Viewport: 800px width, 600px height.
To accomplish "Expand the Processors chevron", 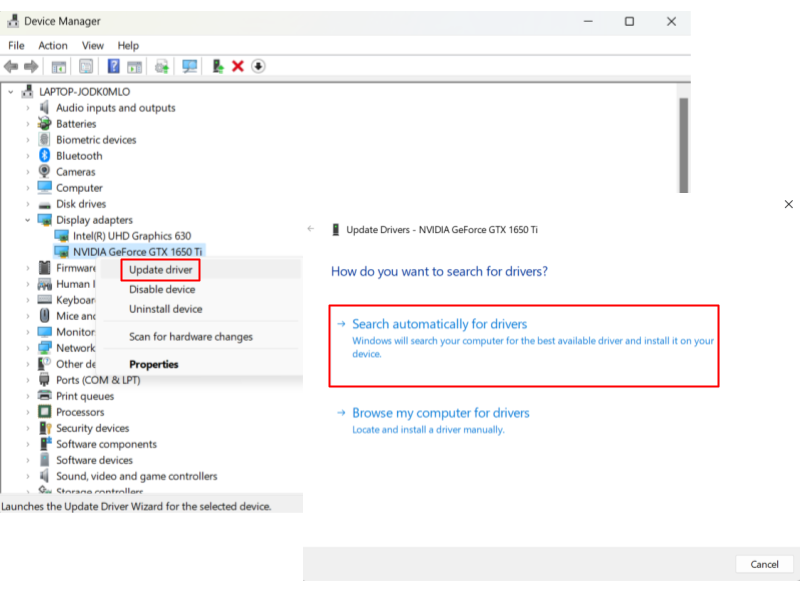I will tap(28, 412).
